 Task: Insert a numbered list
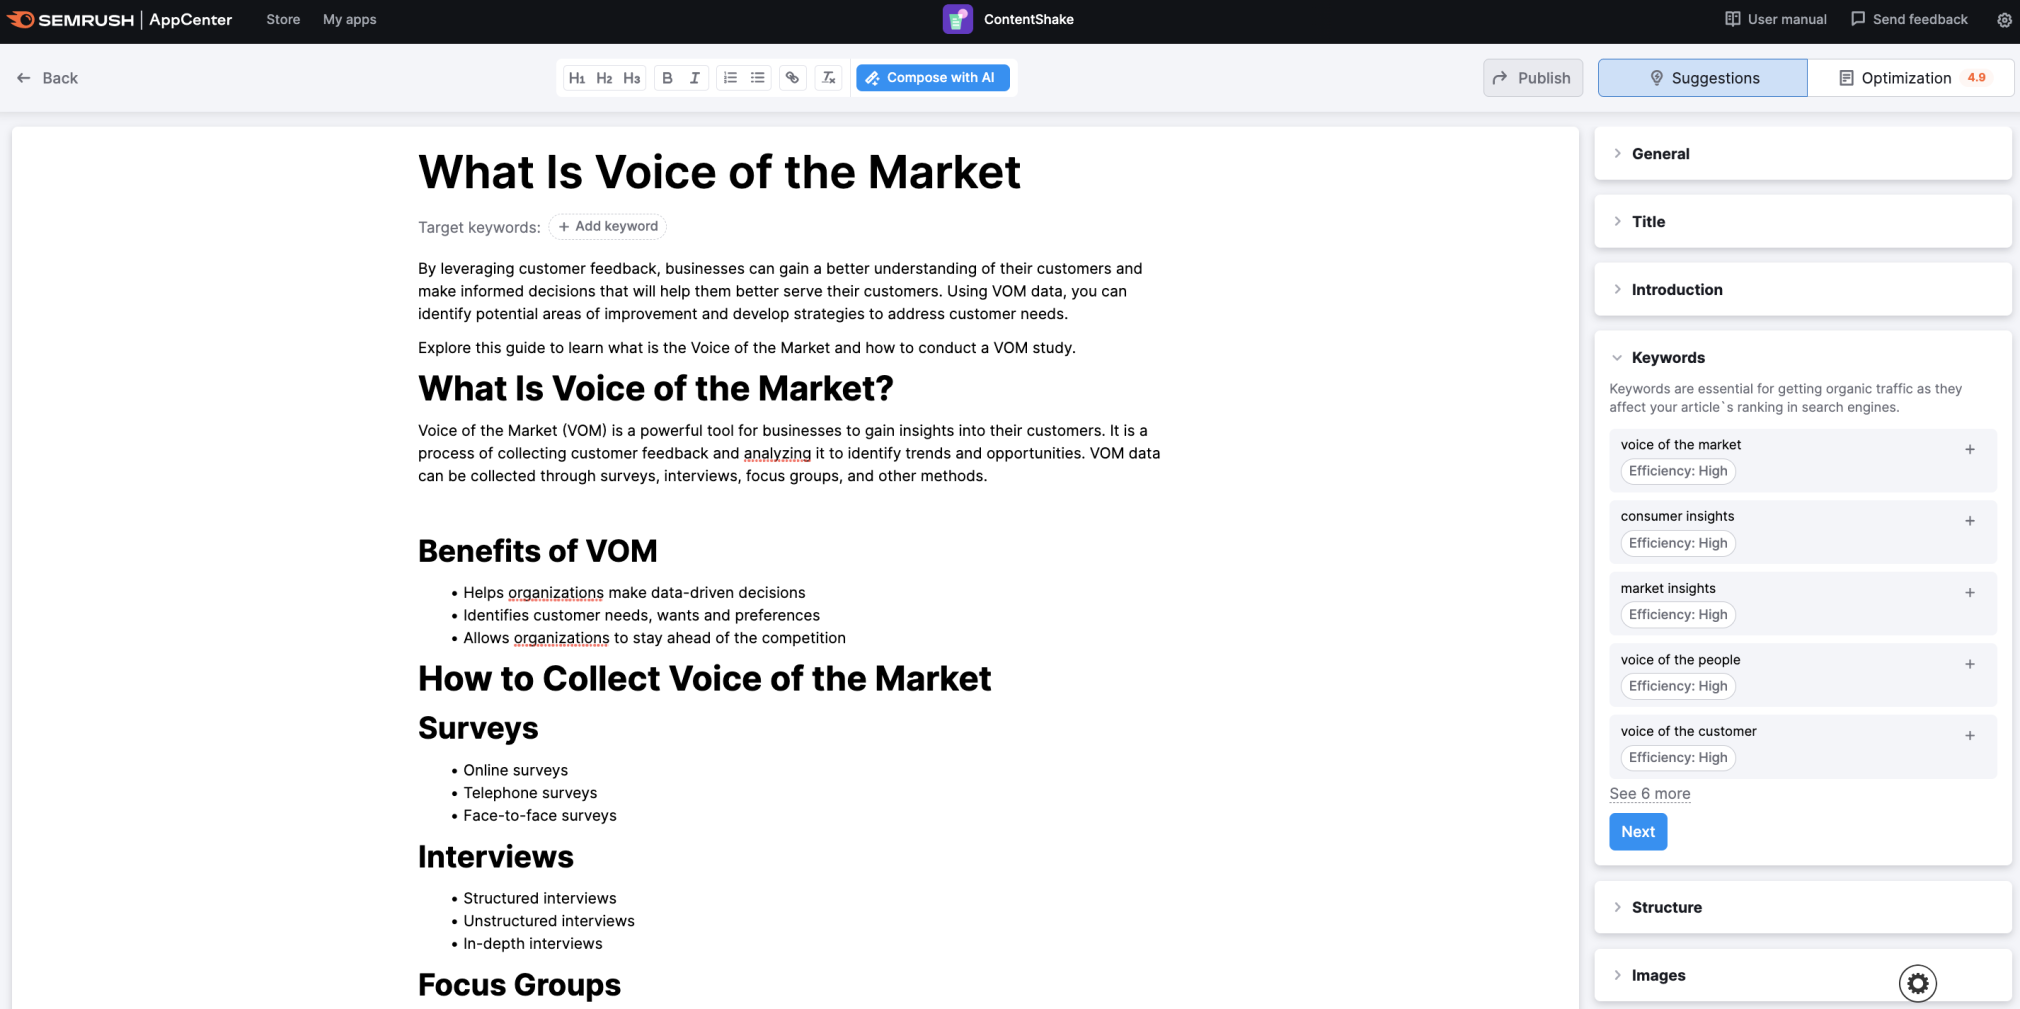(730, 78)
